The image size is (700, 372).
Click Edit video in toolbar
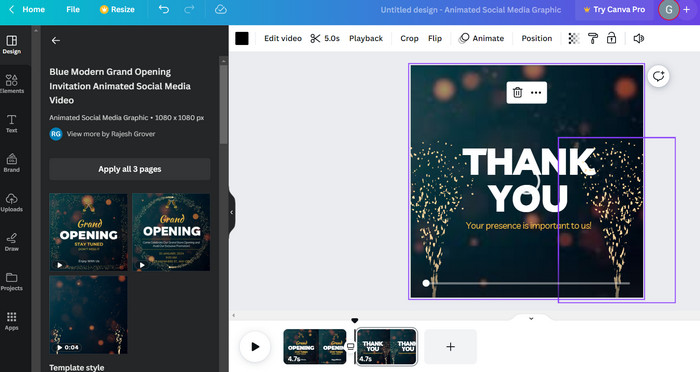(283, 38)
